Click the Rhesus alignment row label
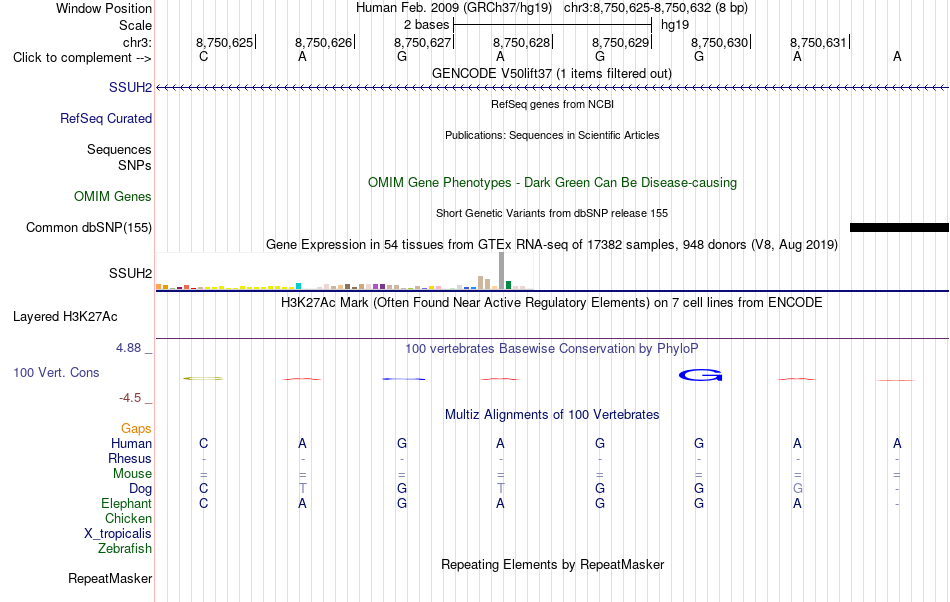This screenshot has height=602, width=950. click(130, 458)
